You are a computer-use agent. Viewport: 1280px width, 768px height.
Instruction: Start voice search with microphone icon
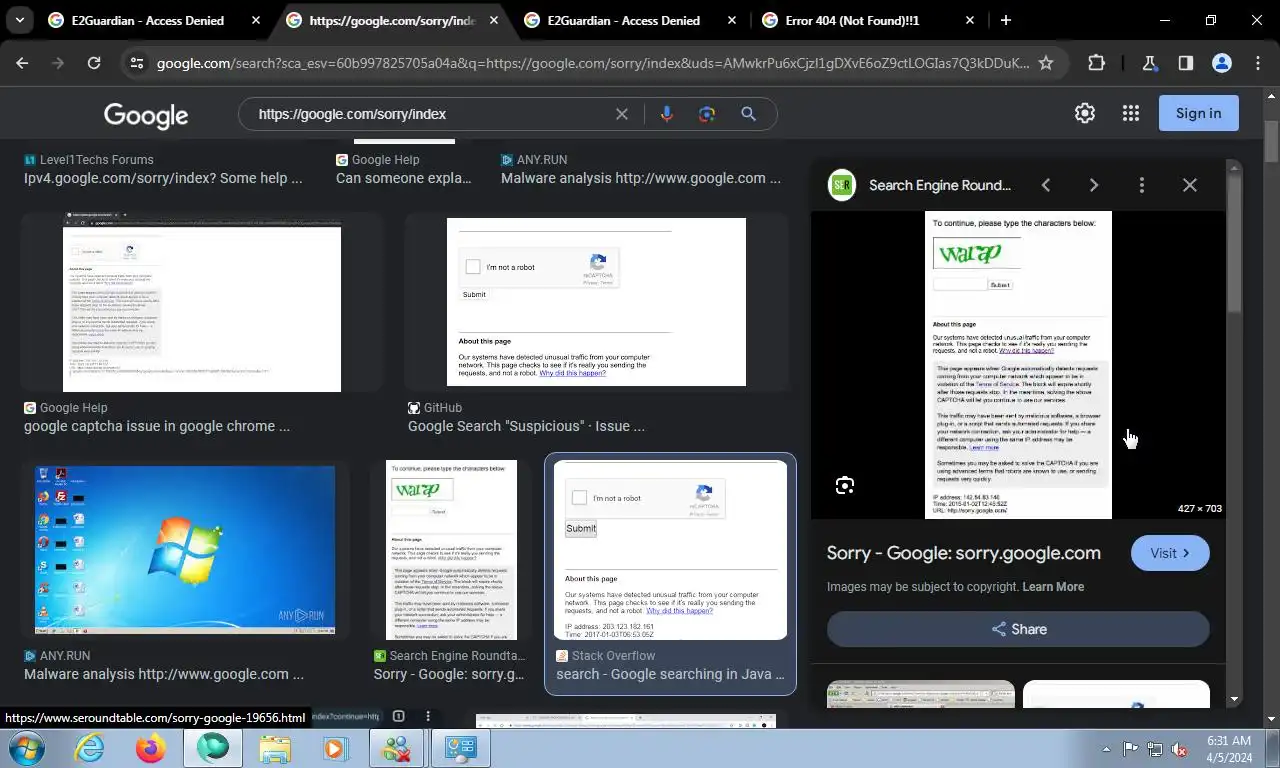click(x=667, y=114)
